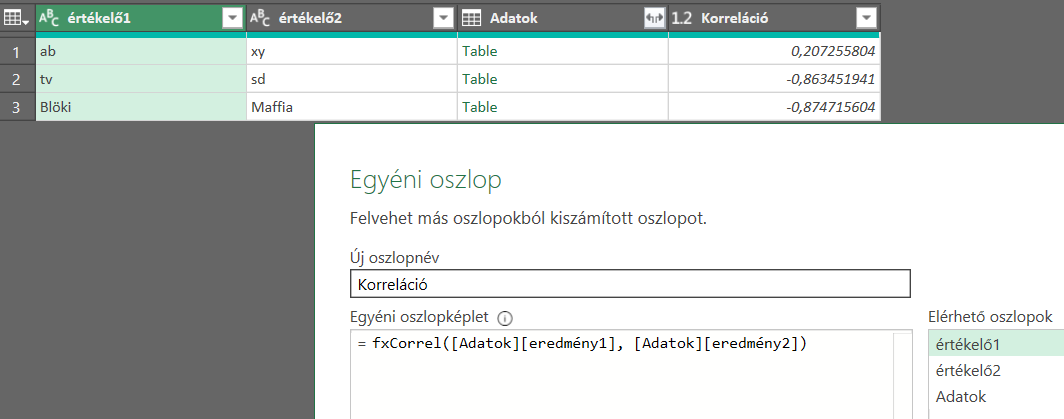
Task: Click the formula box vertical scrollbar
Action: point(902,375)
